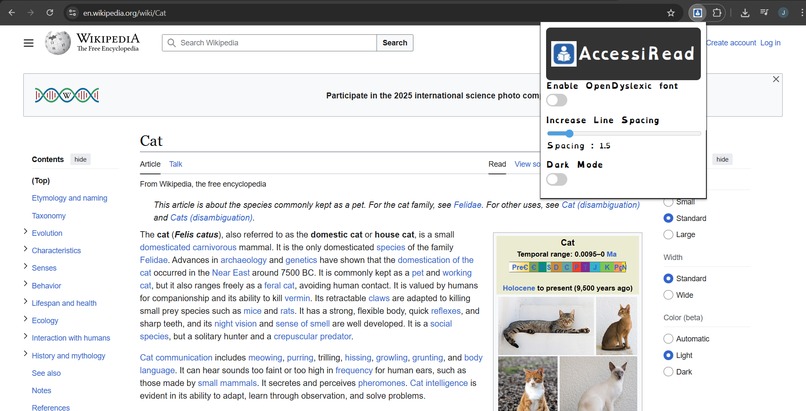
Task: Hide the Appearance panel
Action: tap(722, 159)
